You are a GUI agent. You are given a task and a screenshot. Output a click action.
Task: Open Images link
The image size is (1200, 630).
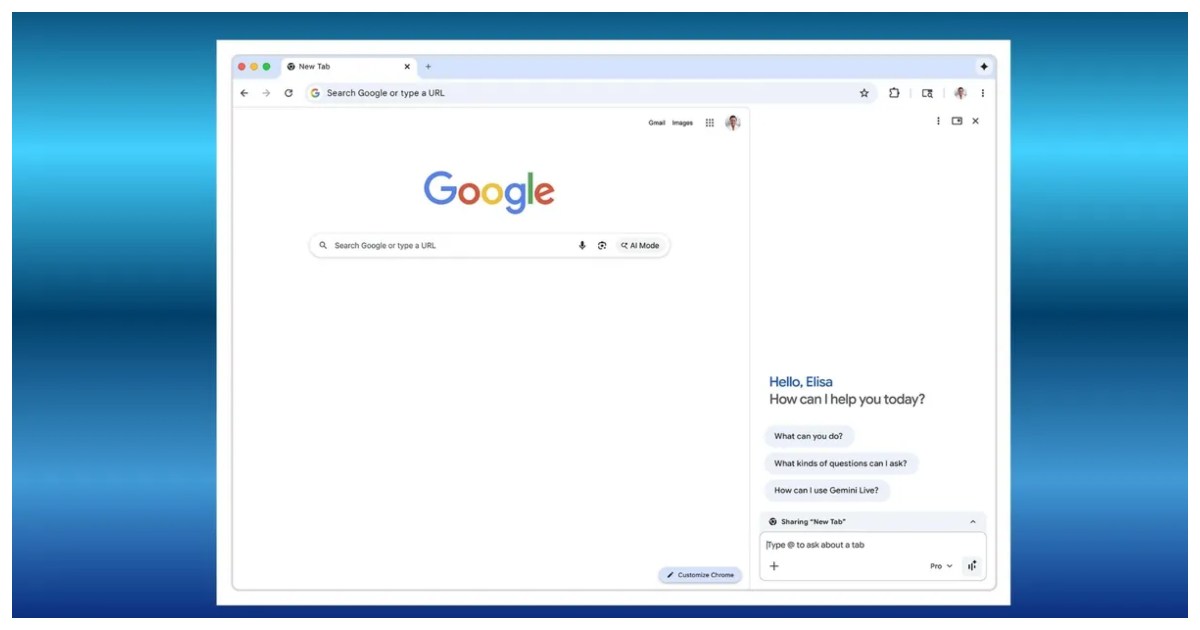click(682, 123)
